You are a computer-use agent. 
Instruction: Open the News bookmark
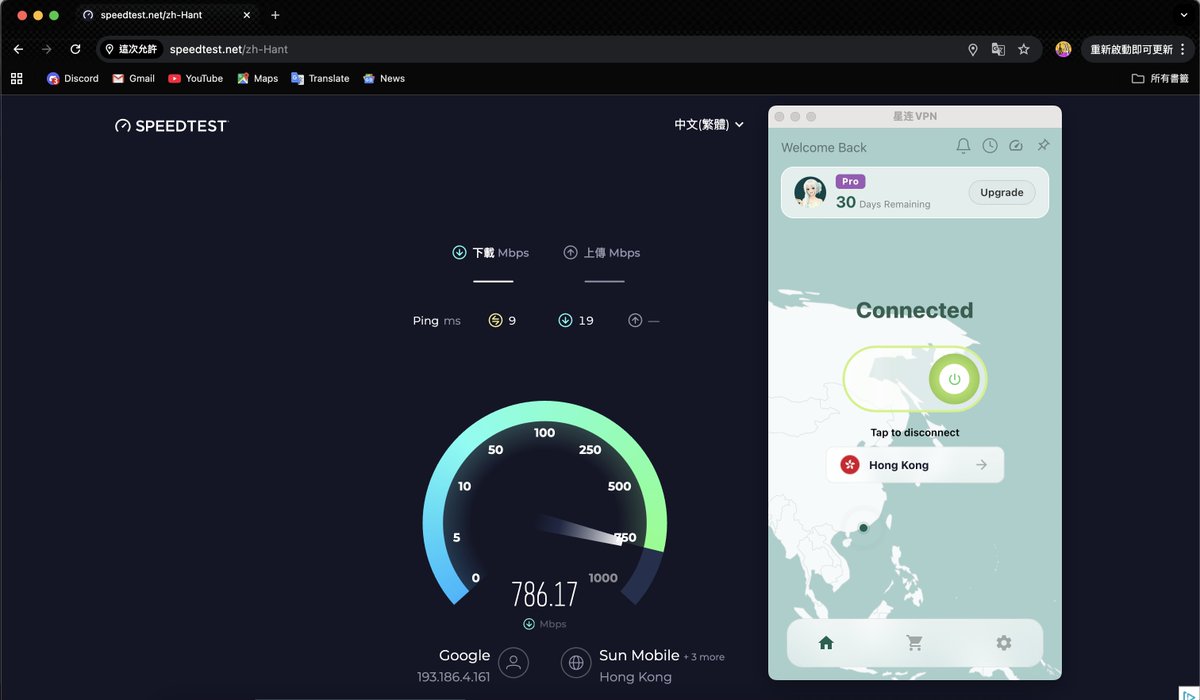click(x=384, y=78)
